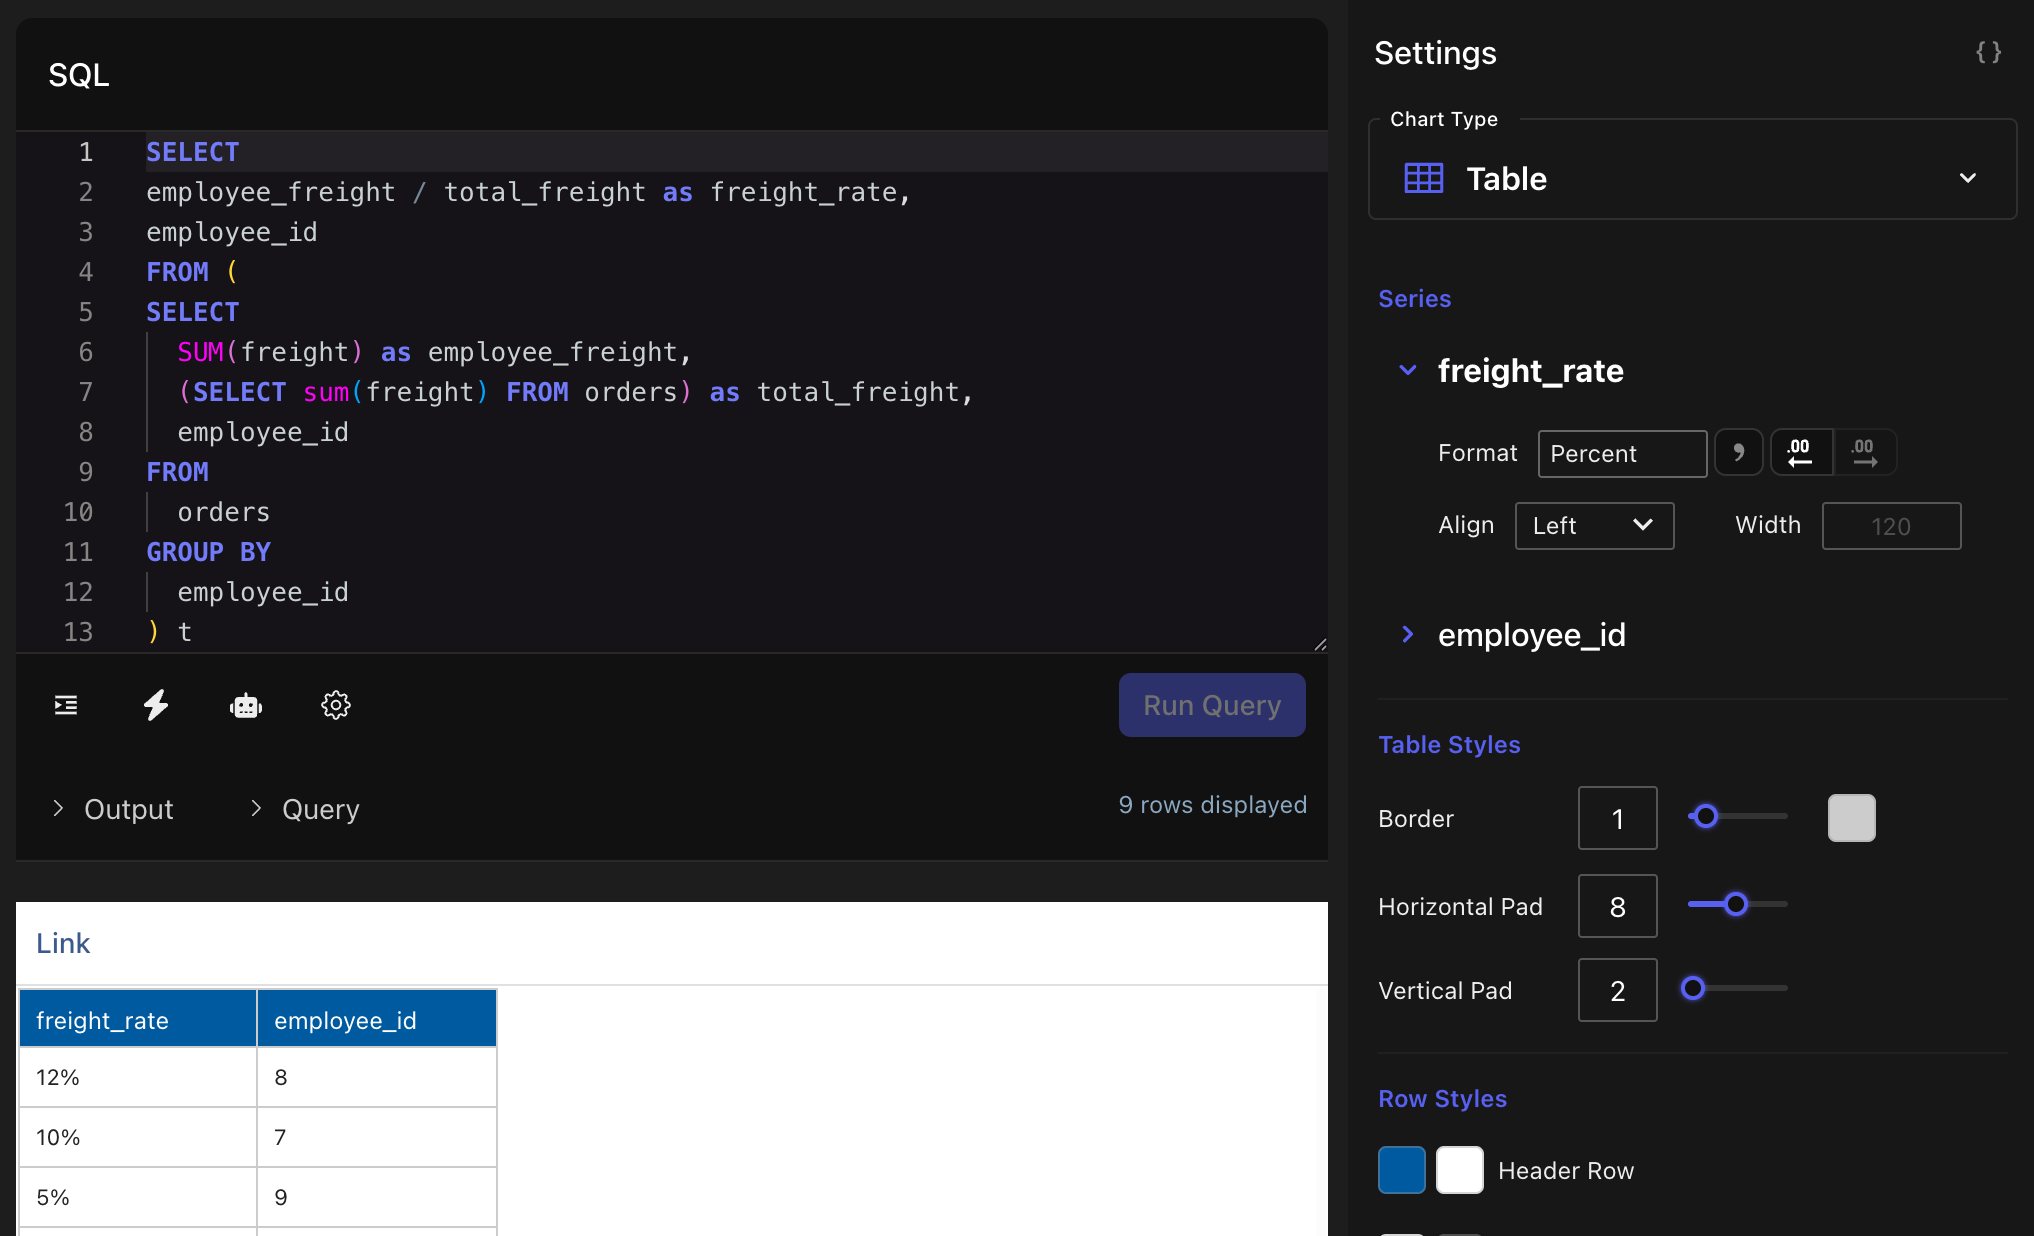Click the Width input field for freight_rate
The height and width of the screenshot is (1236, 2034).
(1890, 525)
